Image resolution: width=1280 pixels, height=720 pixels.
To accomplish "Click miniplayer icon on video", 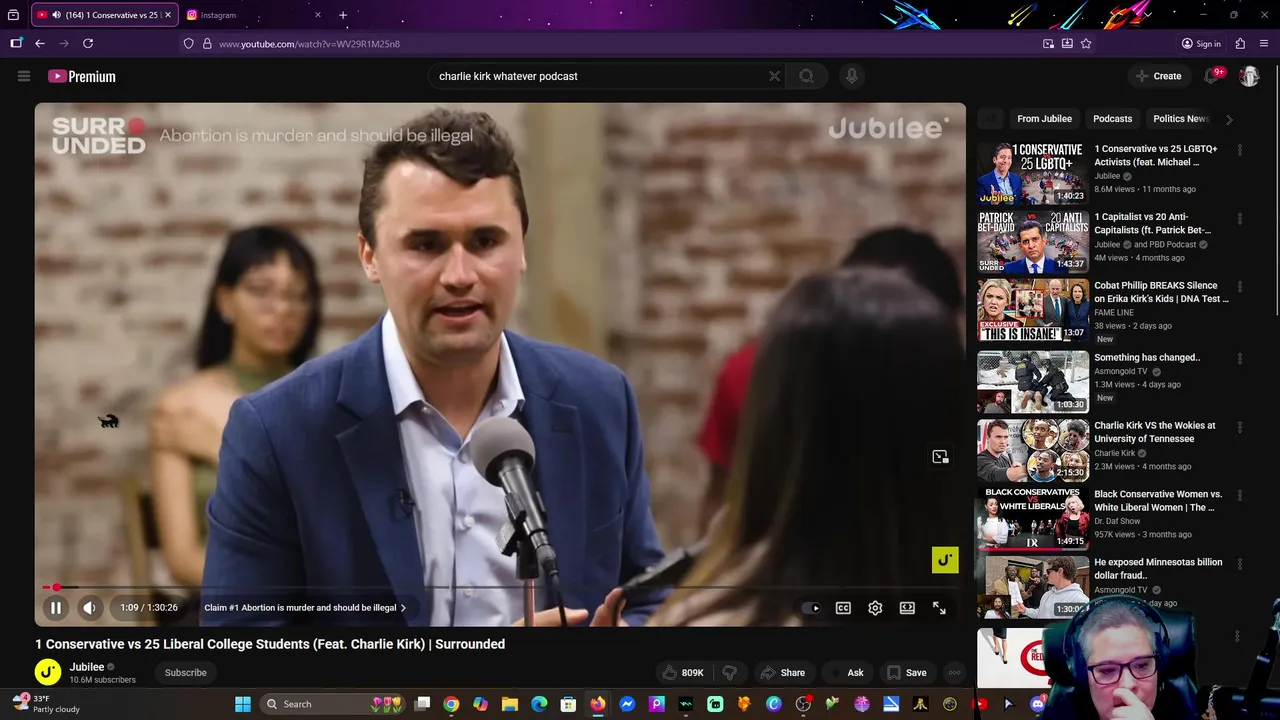I will [x=940, y=457].
